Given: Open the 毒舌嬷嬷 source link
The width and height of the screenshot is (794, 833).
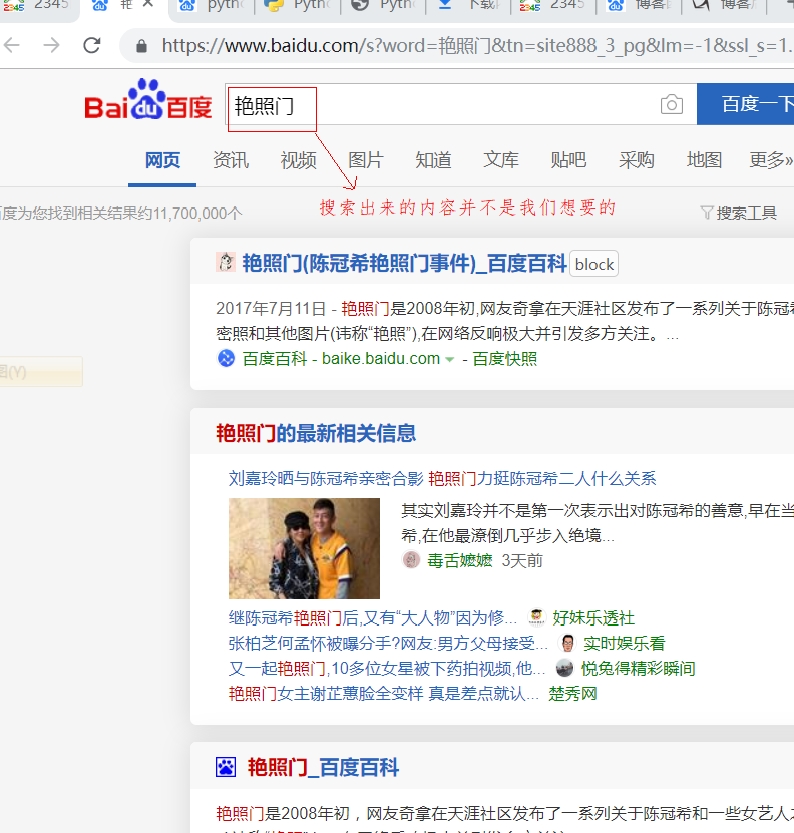Looking at the screenshot, I should [460, 560].
